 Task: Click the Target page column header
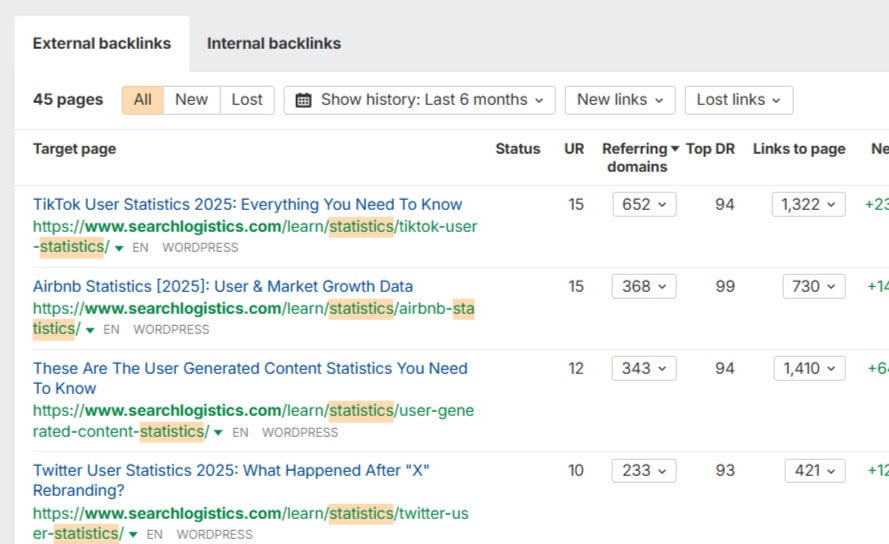click(74, 149)
